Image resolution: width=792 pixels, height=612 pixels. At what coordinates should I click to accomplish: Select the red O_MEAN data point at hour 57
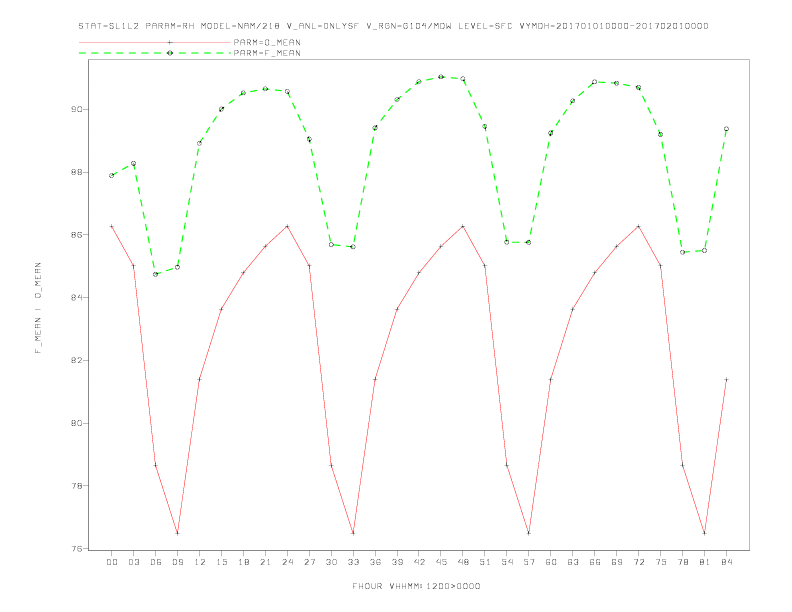(x=529, y=533)
